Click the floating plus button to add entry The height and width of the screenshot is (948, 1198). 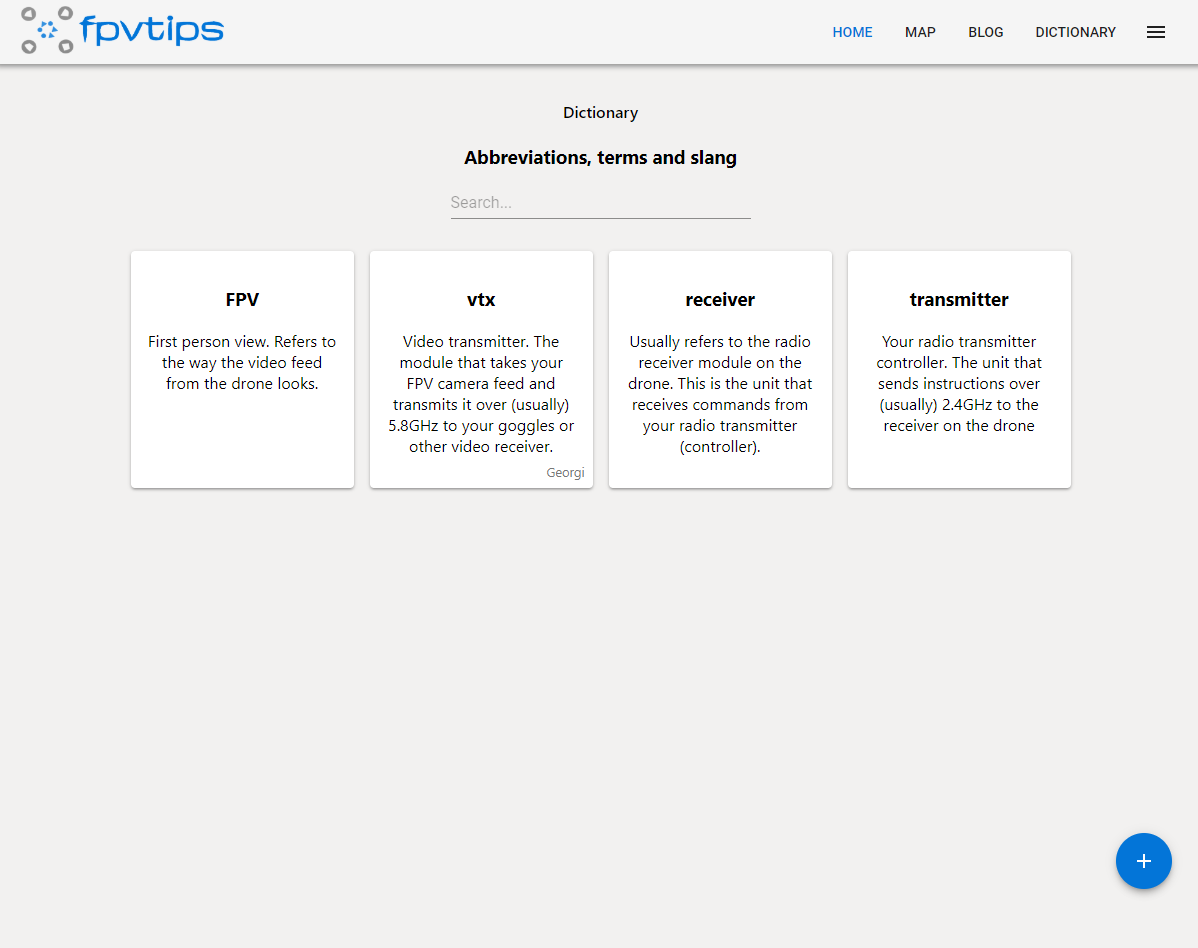1143,860
